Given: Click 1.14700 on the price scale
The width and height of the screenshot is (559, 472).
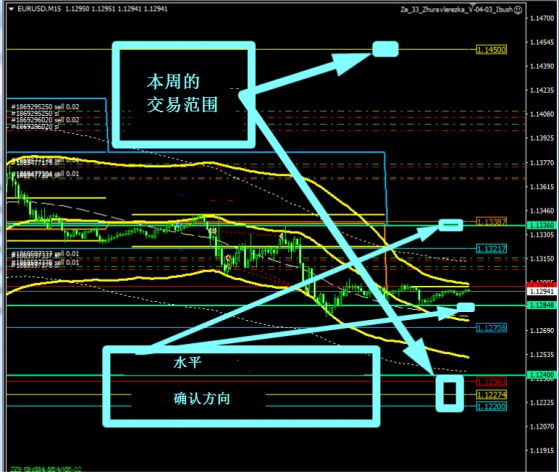Looking at the screenshot, I should pos(542,18).
